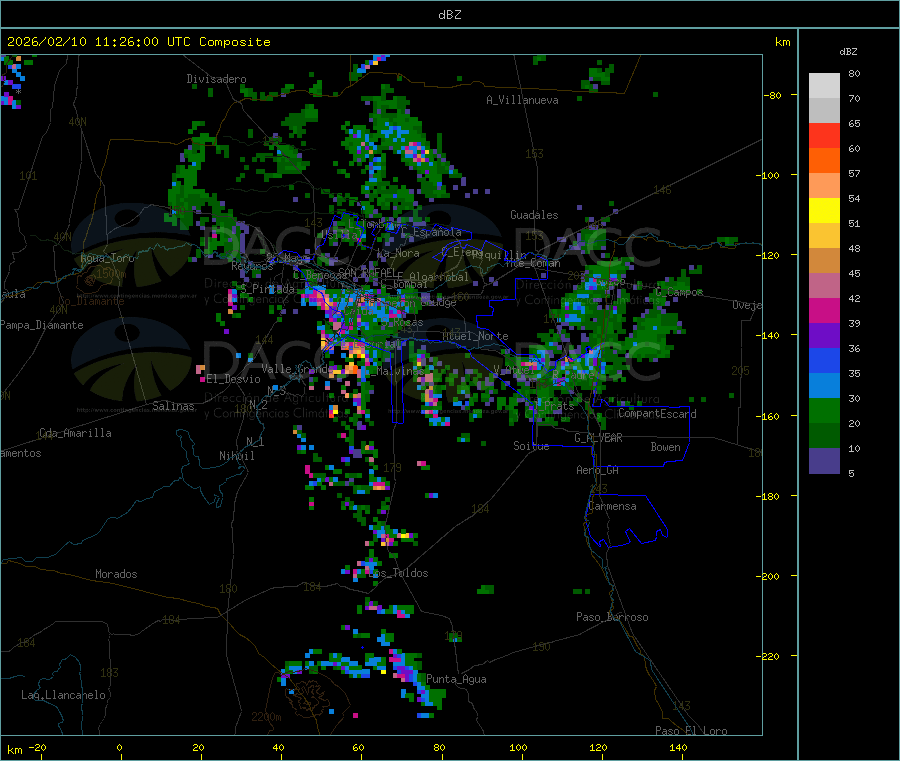Click the La_Nora place label

coord(398,253)
